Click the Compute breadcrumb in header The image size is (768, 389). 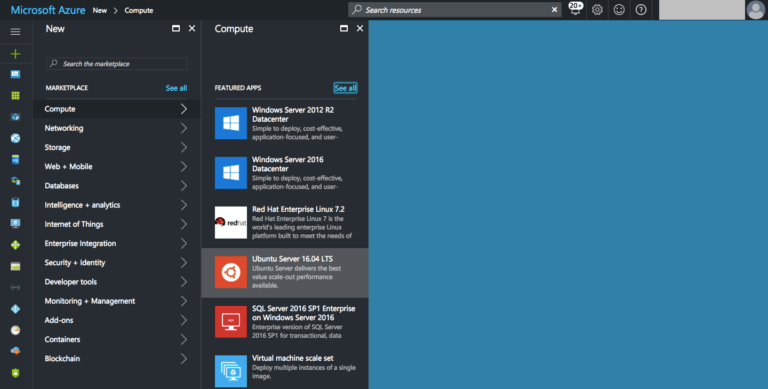point(139,10)
